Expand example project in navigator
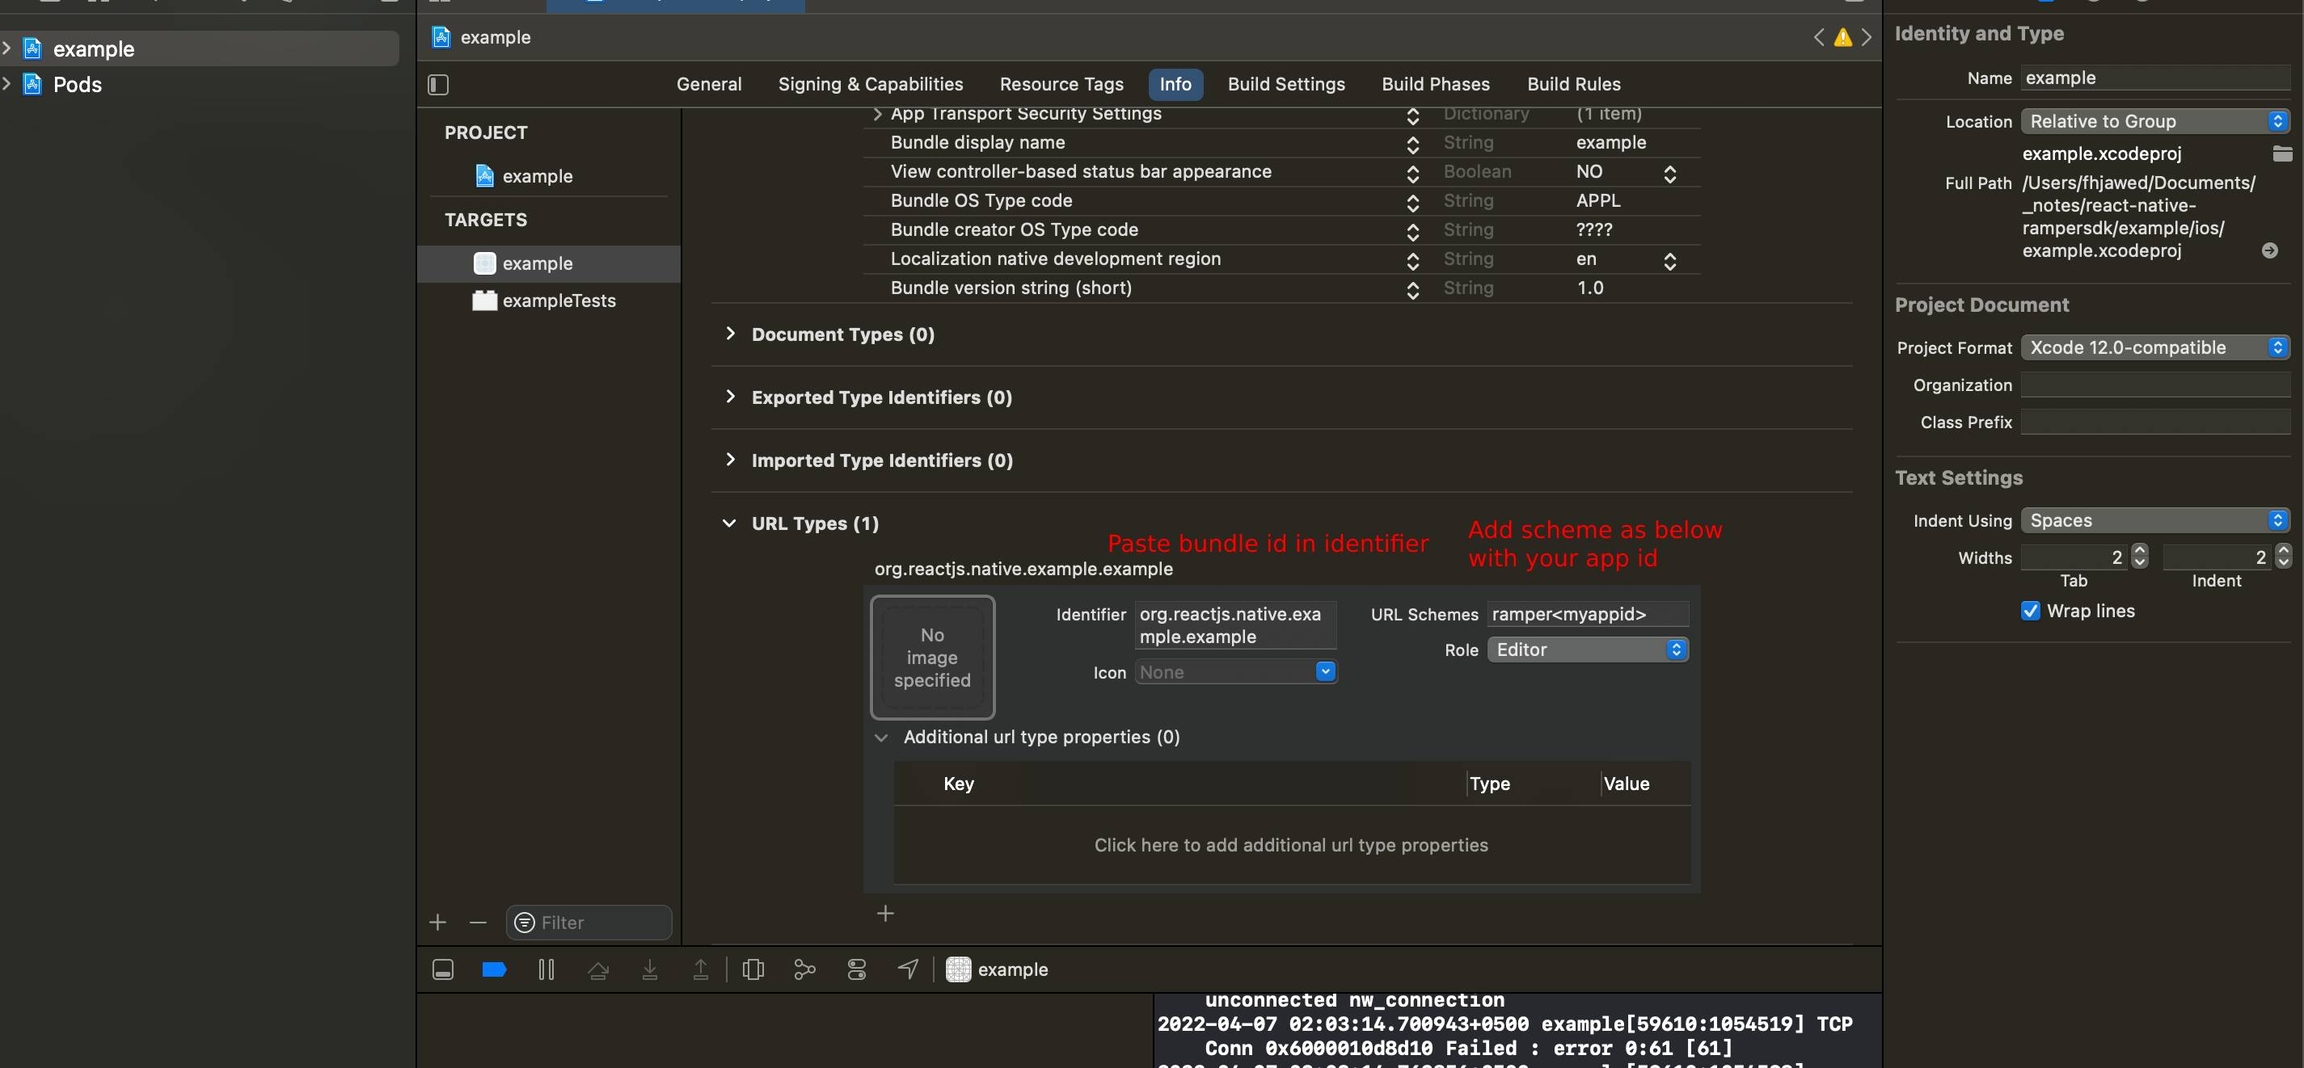 pos(7,48)
